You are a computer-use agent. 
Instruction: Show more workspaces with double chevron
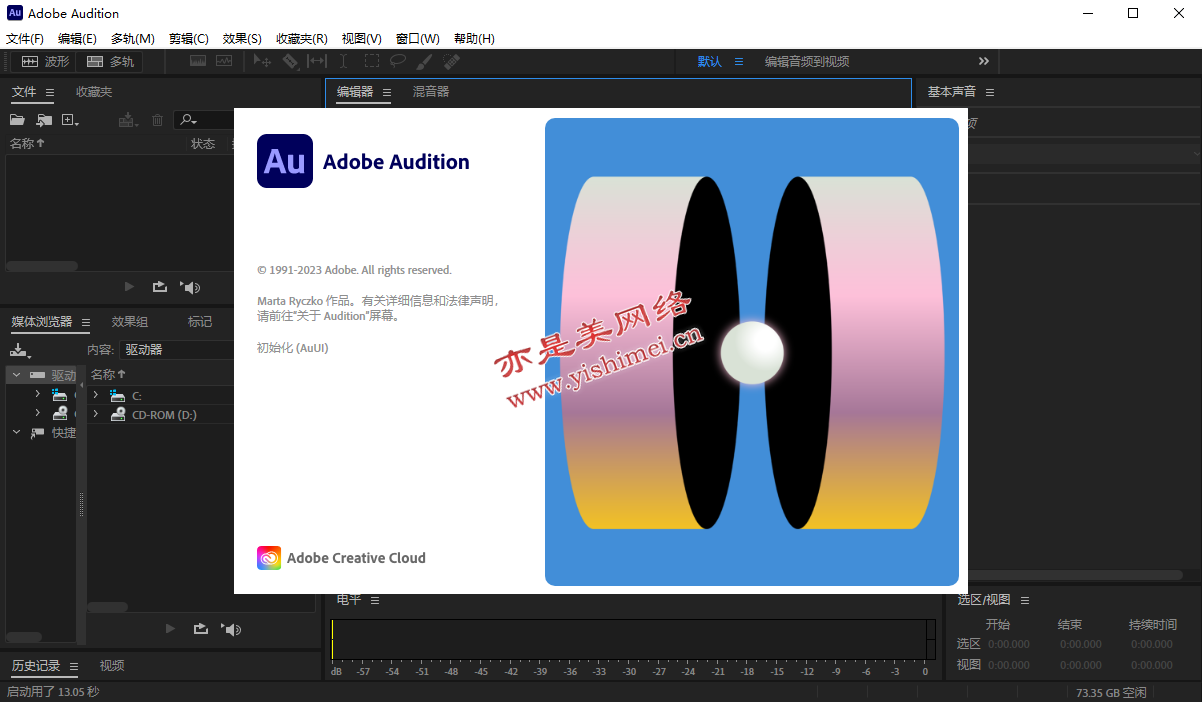[x=983, y=61]
